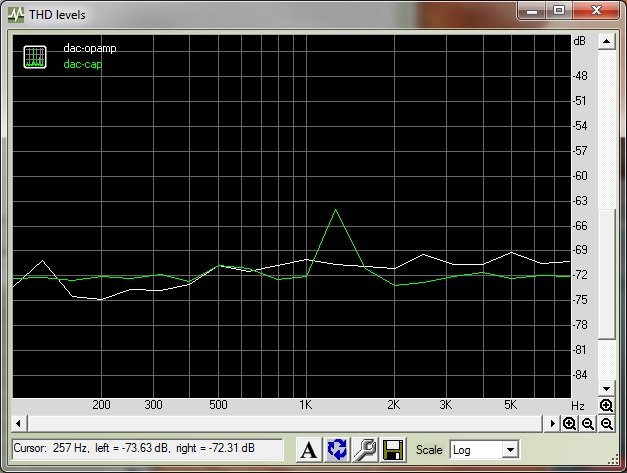Click the graph legend icon
The width and height of the screenshot is (627, 473).
[35, 57]
